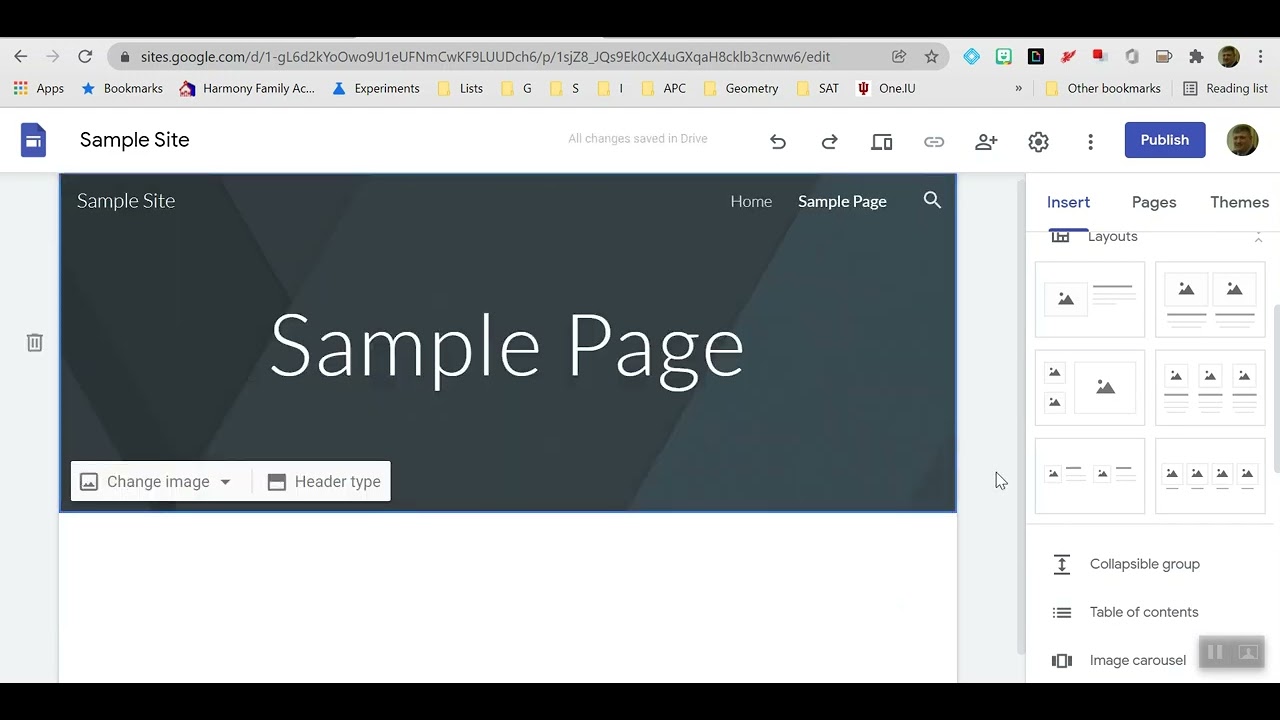Switch to the Themes tab
The image size is (1280, 720).
(x=1239, y=202)
